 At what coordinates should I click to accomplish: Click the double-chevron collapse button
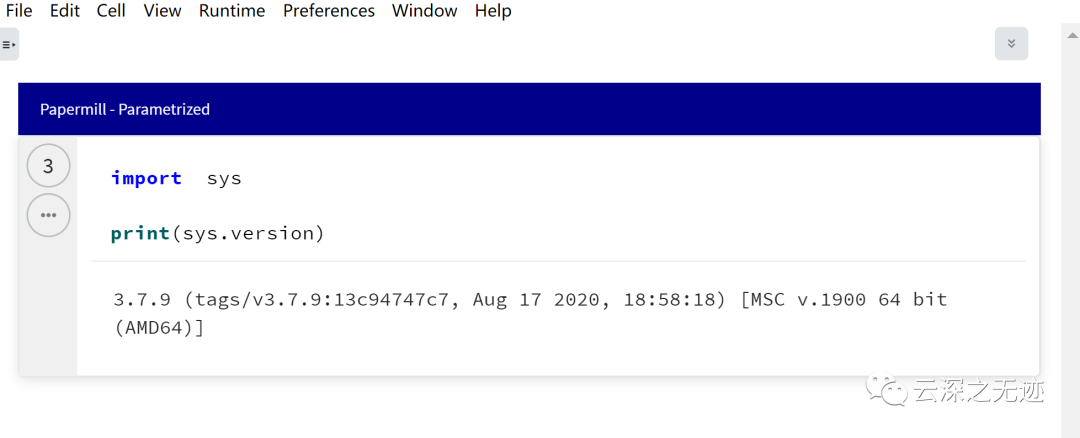[1011, 44]
